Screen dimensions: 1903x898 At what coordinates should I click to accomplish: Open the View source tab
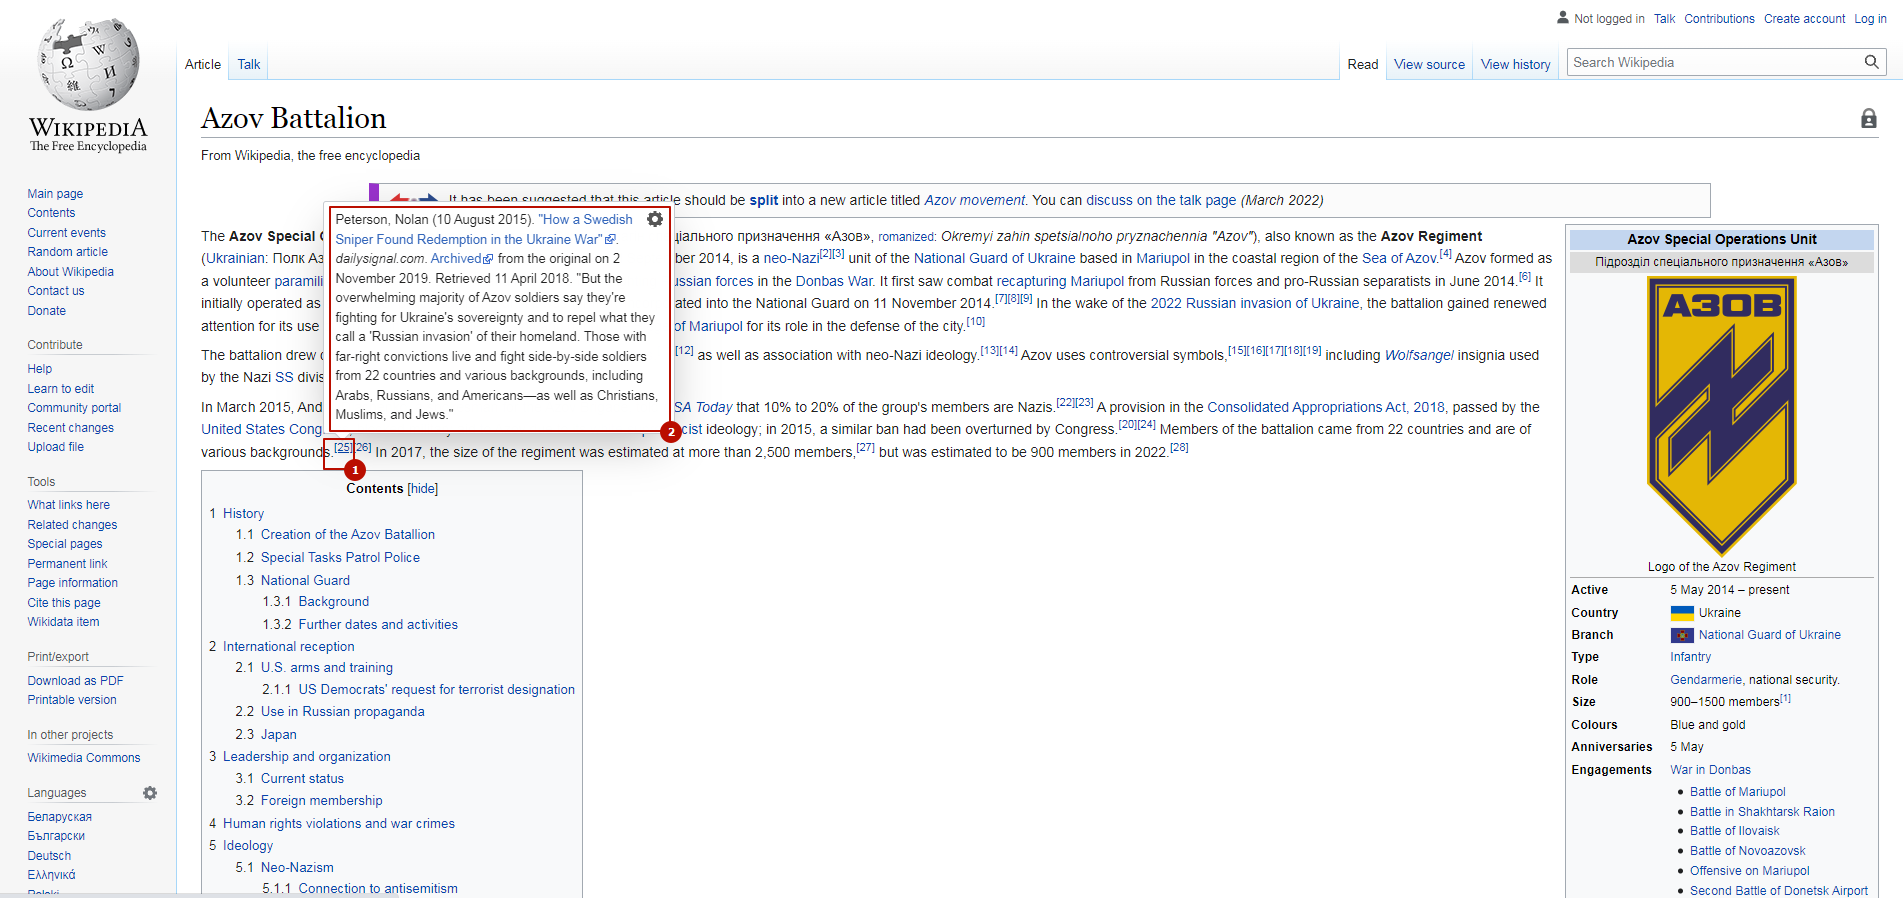[x=1429, y=64]
